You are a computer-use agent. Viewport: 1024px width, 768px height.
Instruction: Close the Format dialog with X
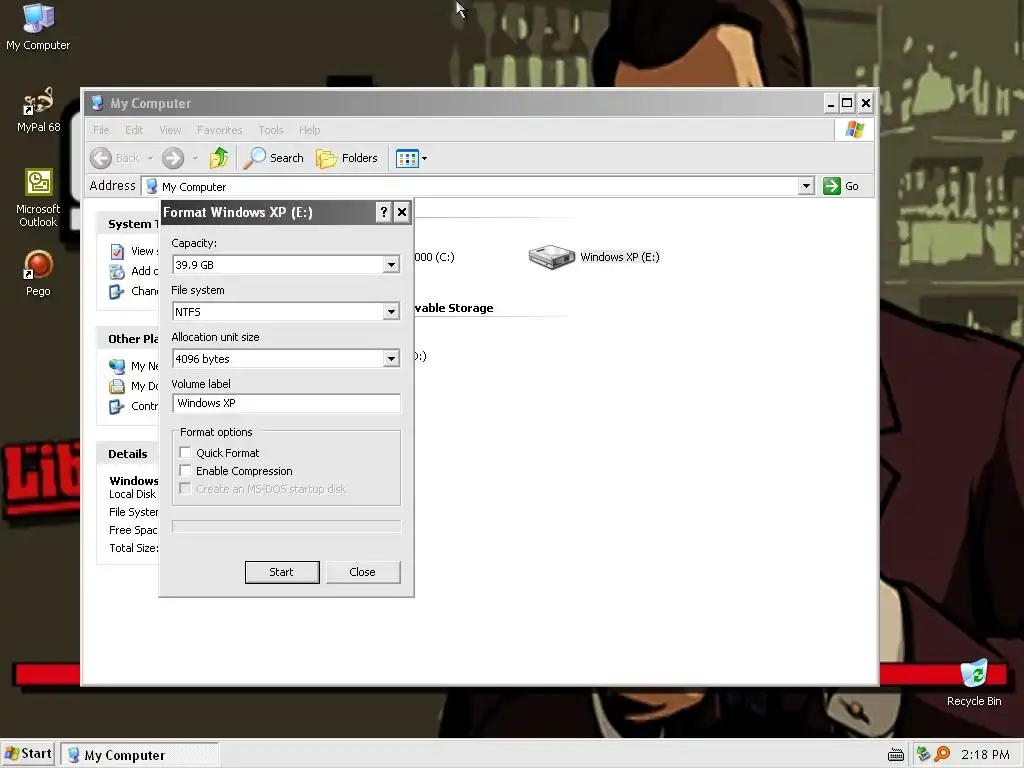click(402, 212)
